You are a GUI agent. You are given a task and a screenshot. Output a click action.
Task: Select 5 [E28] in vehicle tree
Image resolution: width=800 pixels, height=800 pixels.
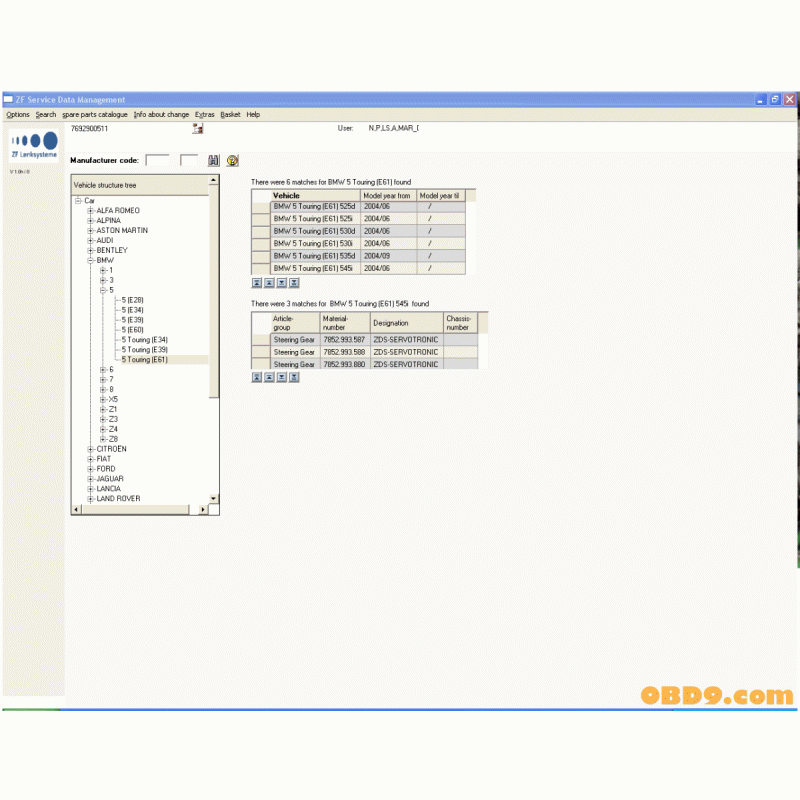[133, 300]
